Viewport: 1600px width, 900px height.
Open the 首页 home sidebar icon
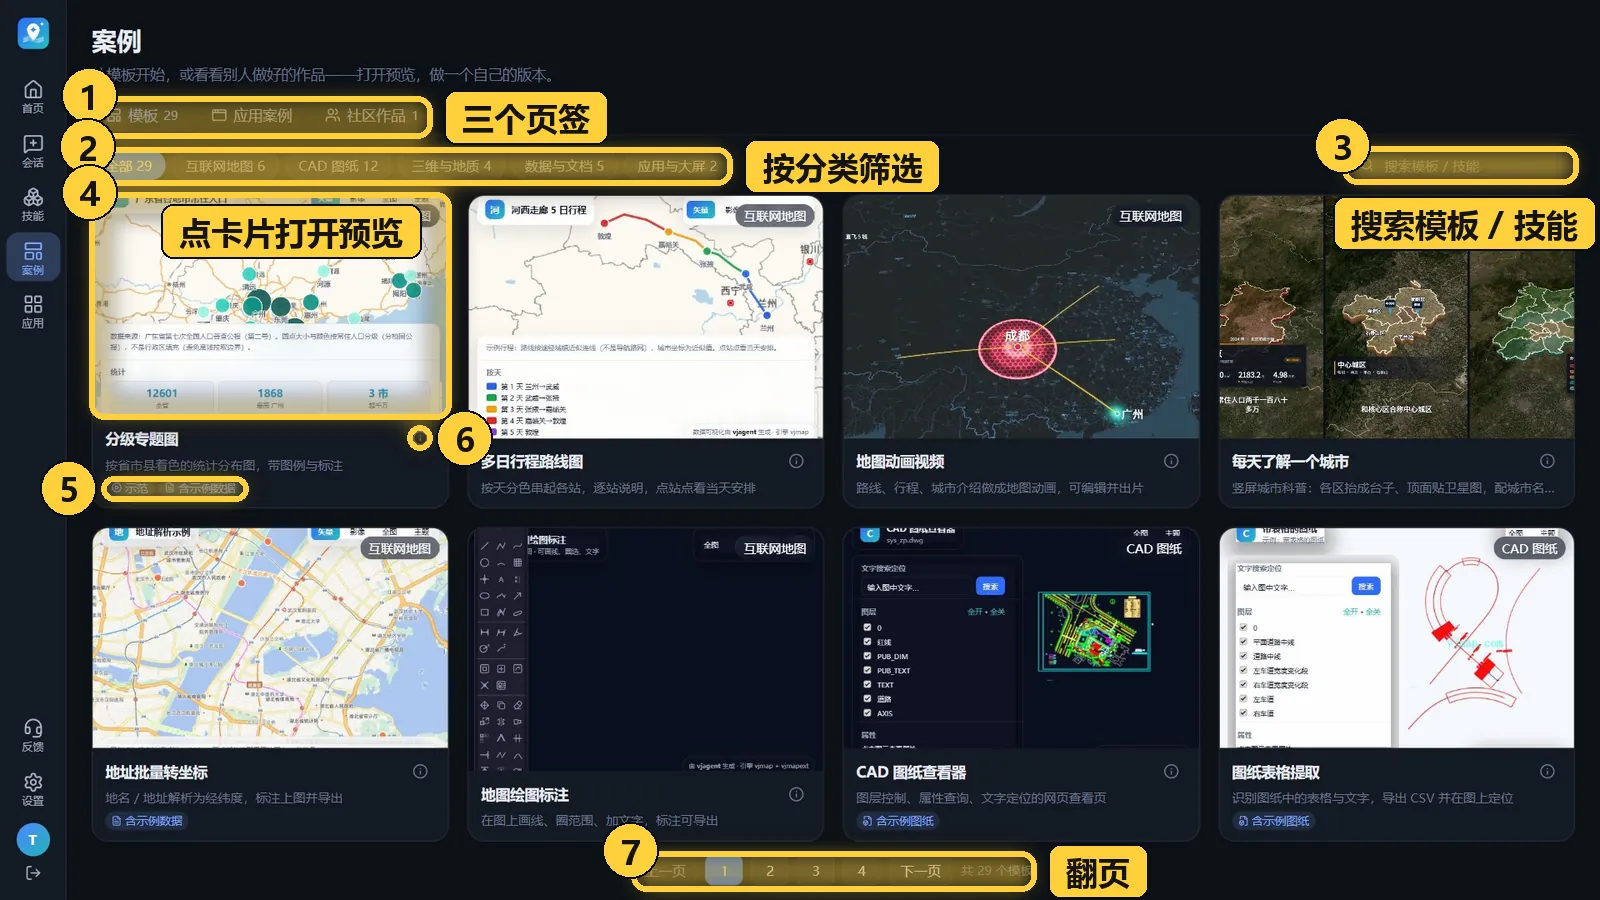[x=33, y=96]
